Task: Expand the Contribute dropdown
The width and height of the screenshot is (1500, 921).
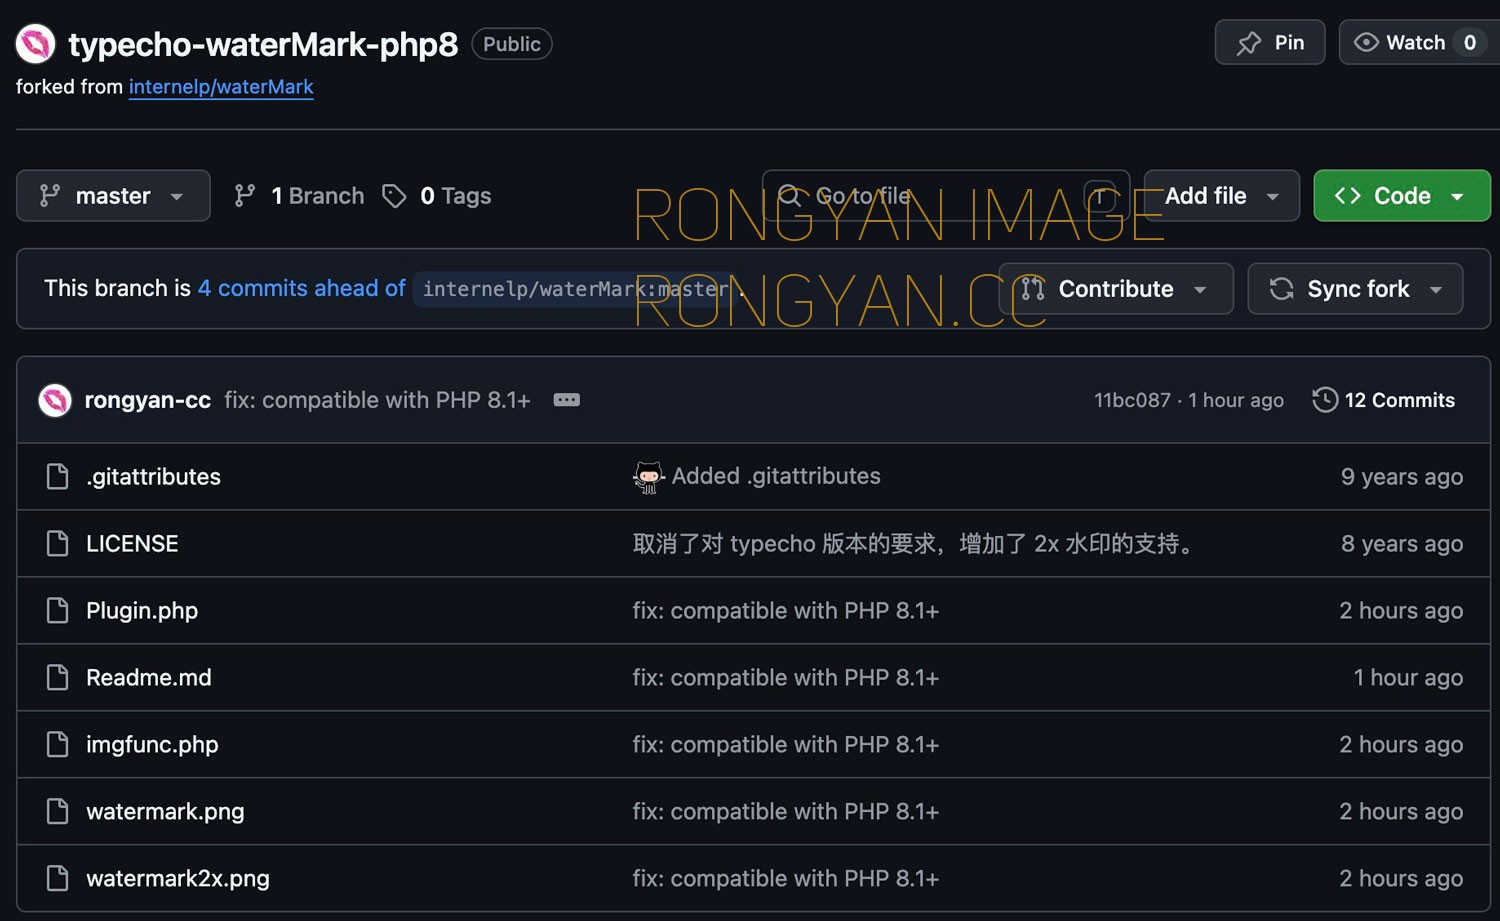Action: pos(1116,289)
